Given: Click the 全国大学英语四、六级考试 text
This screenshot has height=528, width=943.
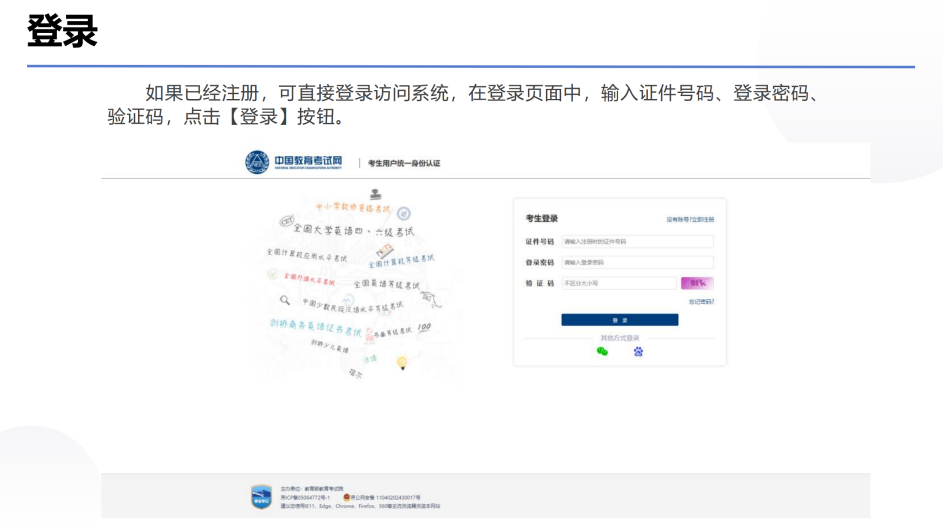Looking at the screenshot, I should (354, 230).
